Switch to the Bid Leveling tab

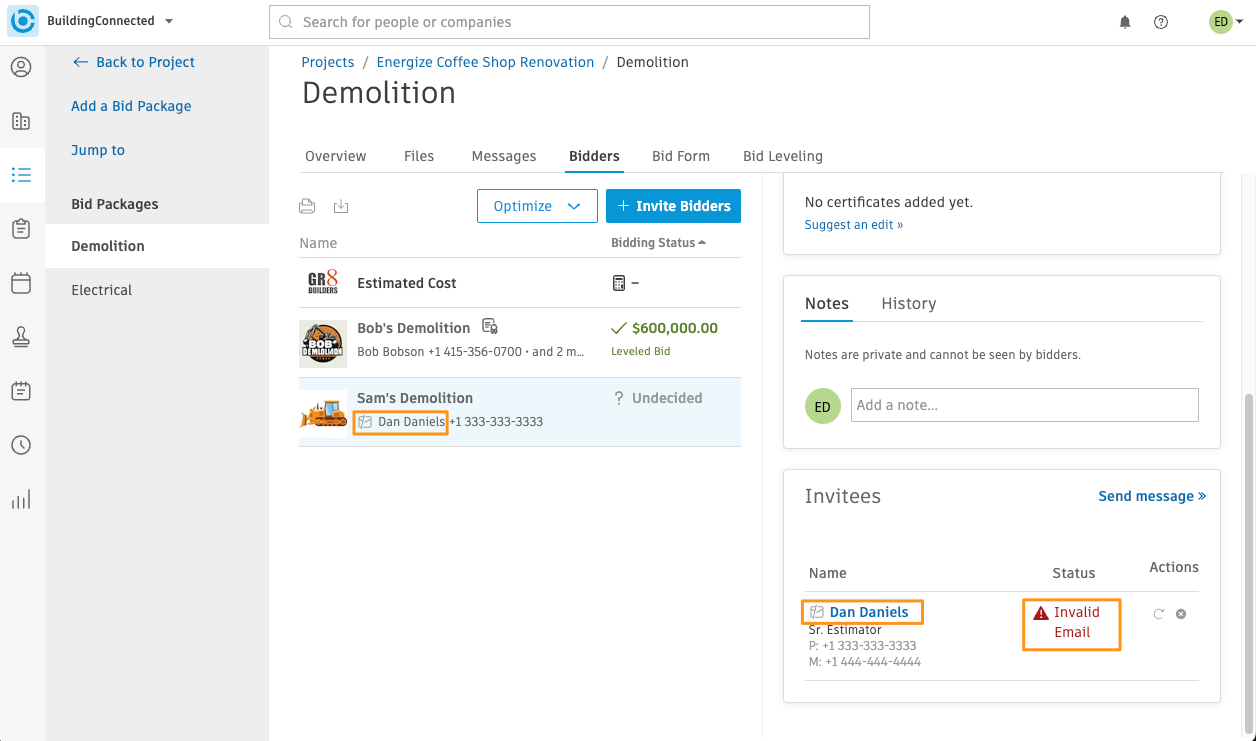point(783,156)
